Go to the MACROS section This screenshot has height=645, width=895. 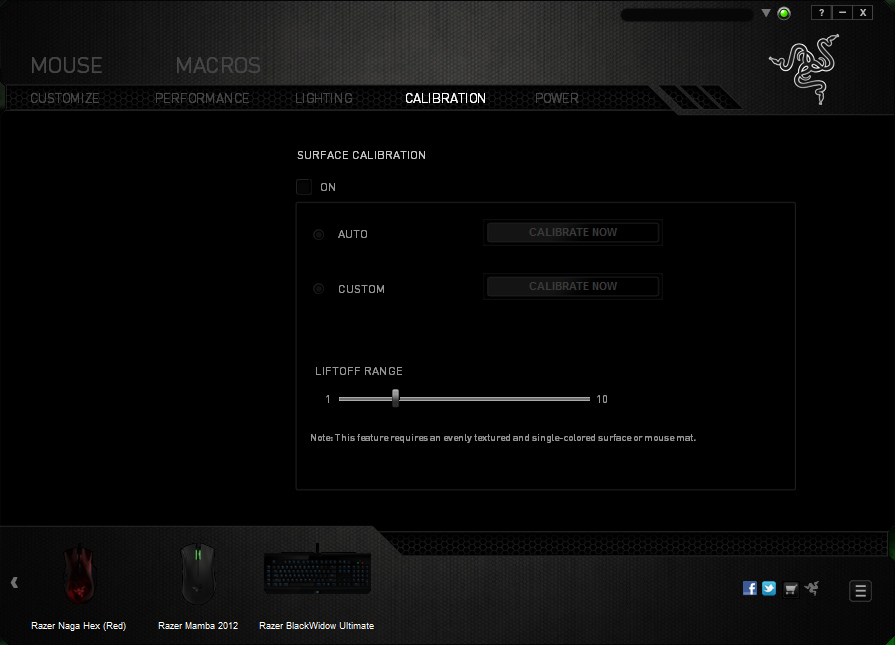click(x=218, y=66)
